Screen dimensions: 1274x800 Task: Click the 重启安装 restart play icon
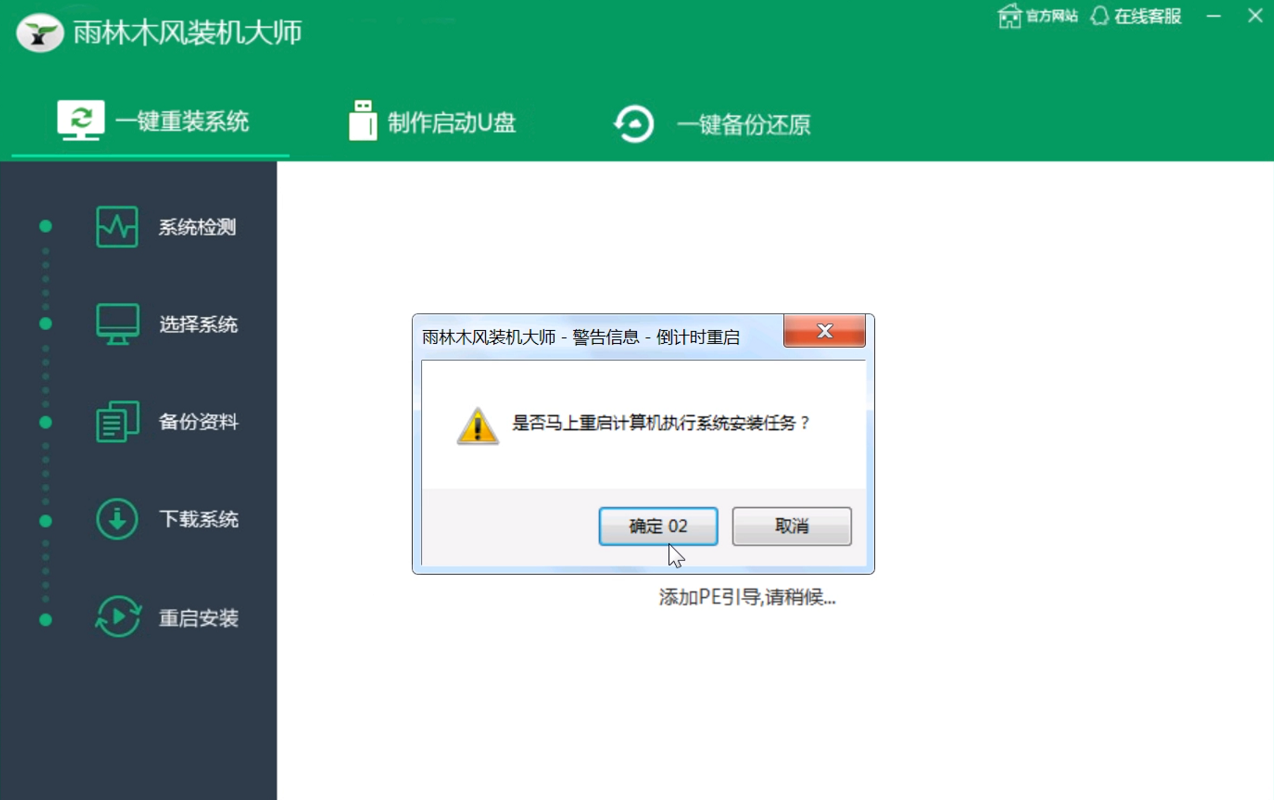(118, 617)
